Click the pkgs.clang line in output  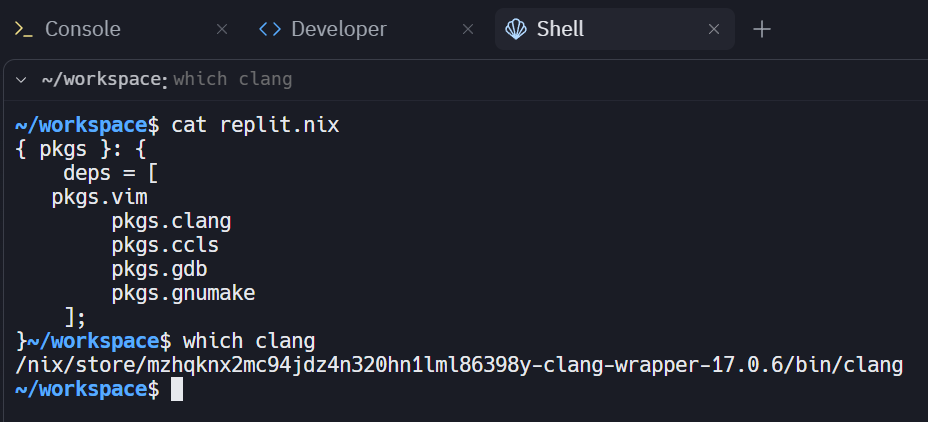[171, 221]
